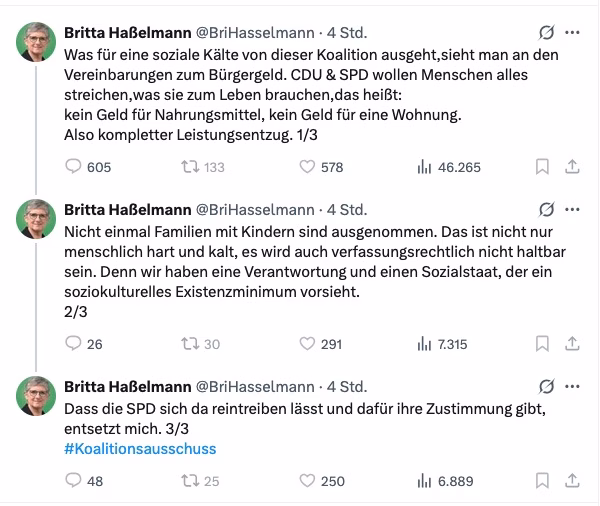
Task: Share the first tweet marked 1/3
Action: click(x=572, y=167)
